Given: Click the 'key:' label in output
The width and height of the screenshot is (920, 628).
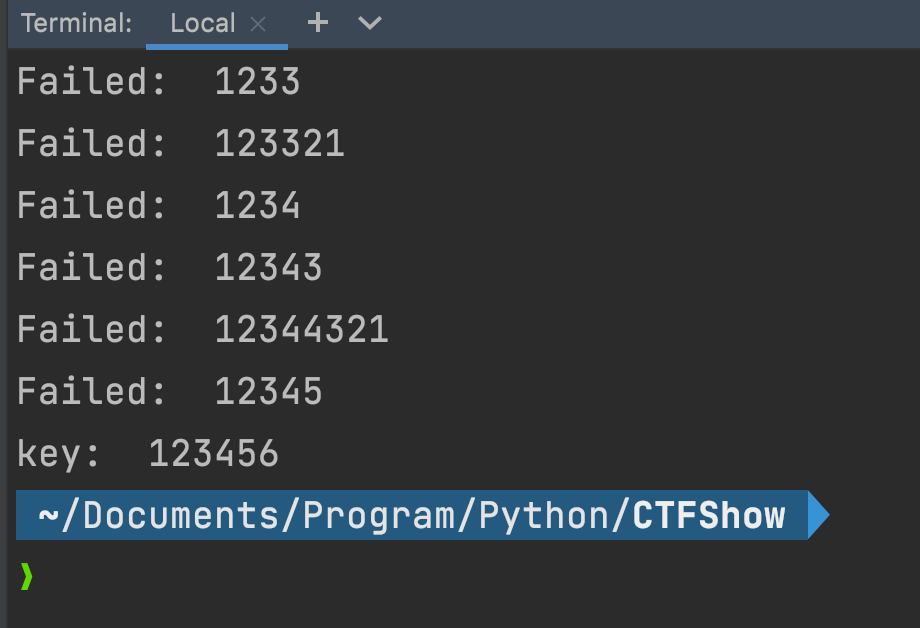Looking at the screenshot, I should tap(59, 454).
